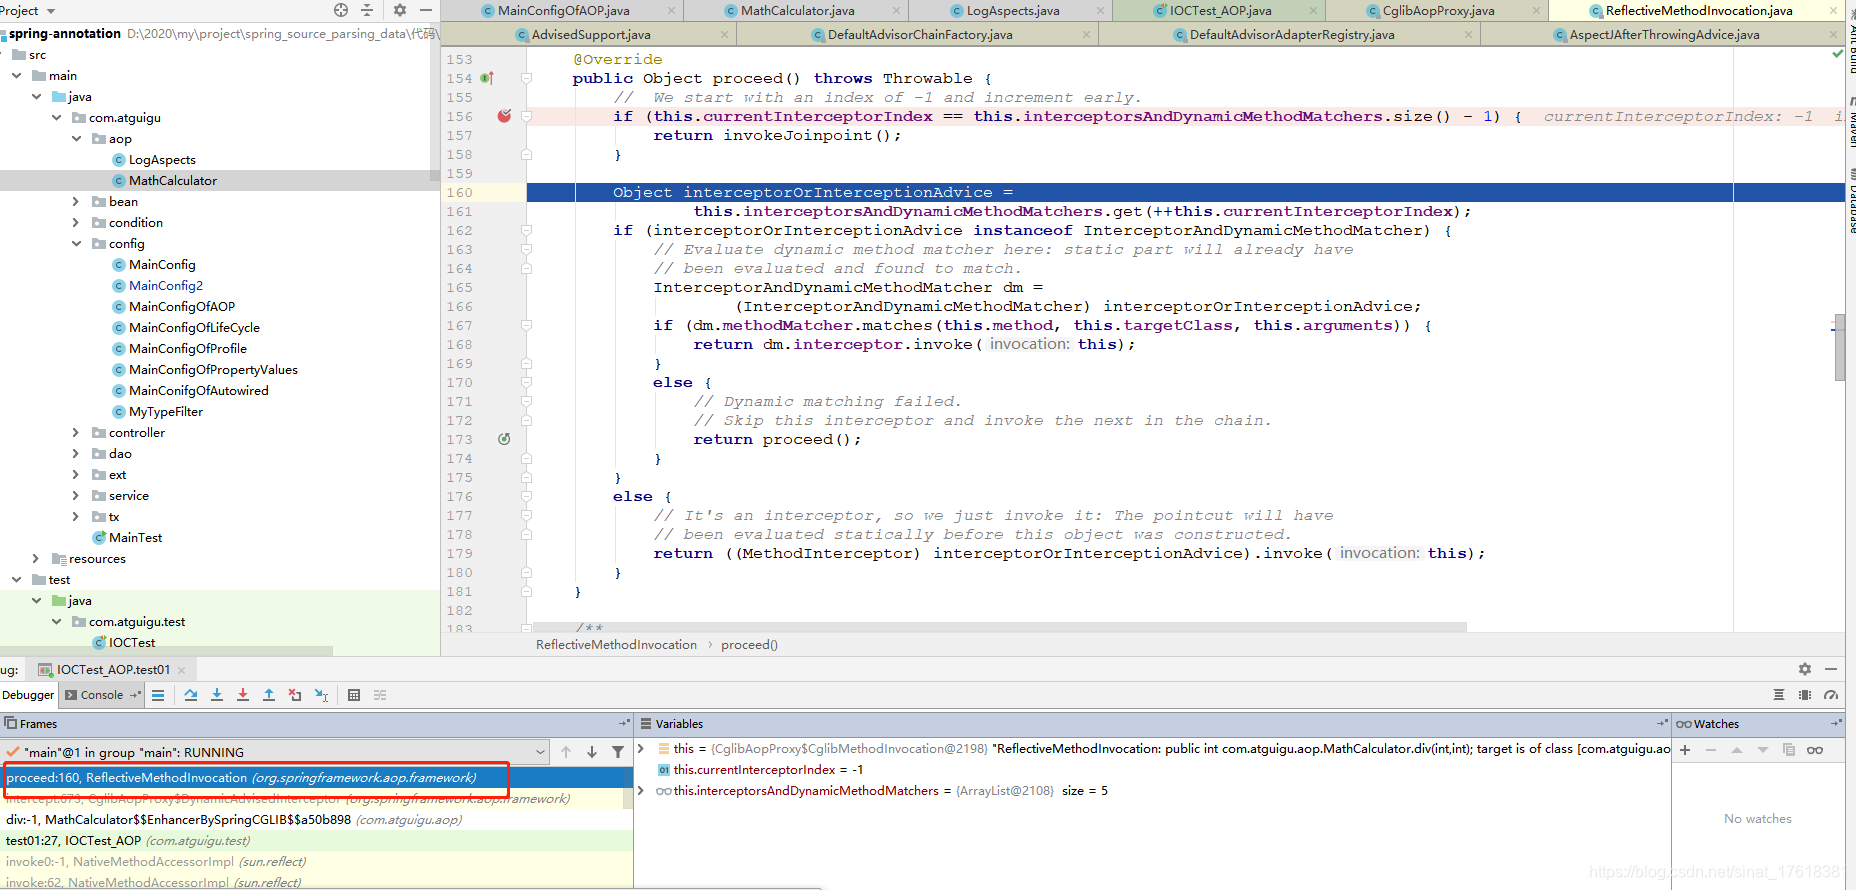Switch to MathCalculator.java tab
Screen dimensions: 1856x890
point(797,10)
